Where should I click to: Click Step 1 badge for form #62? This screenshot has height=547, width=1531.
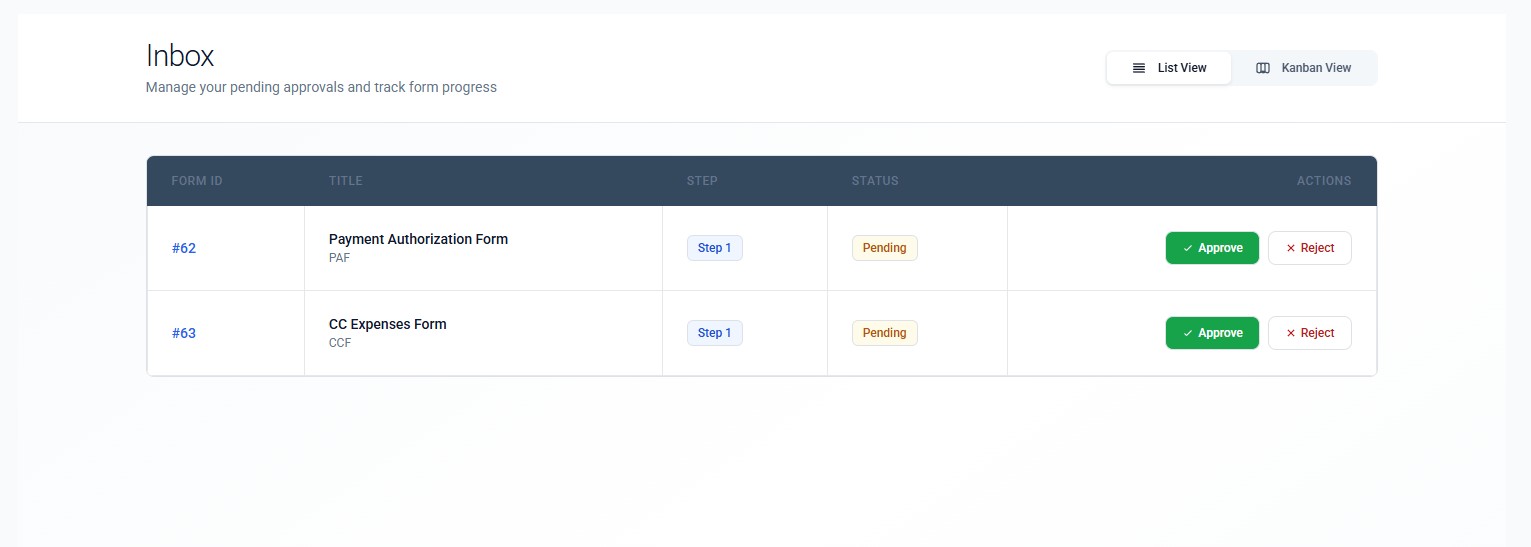(714, 248)
